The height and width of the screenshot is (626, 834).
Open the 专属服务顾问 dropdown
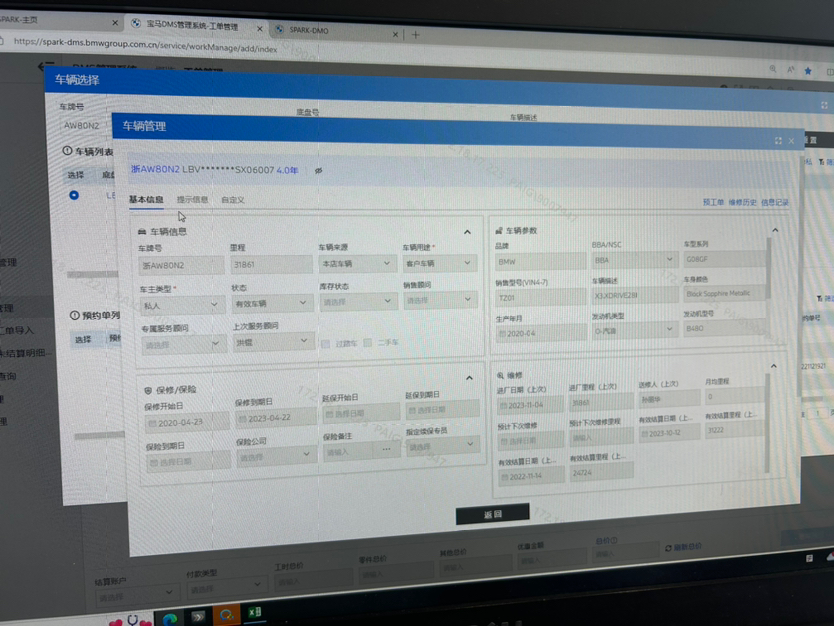pyautogui.click(x=182, y=345)
